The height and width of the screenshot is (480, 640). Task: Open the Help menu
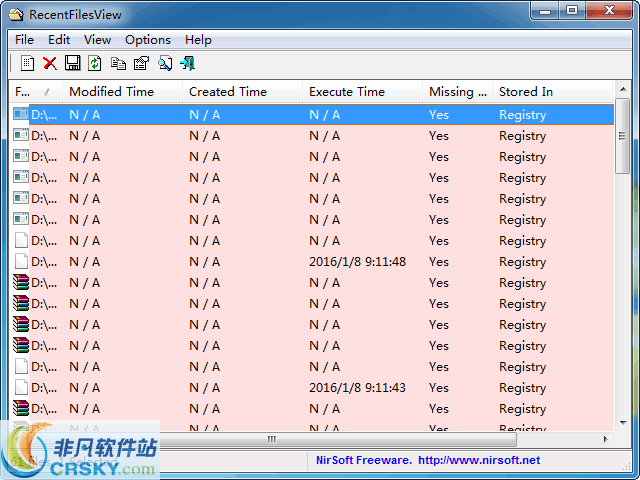198,40
